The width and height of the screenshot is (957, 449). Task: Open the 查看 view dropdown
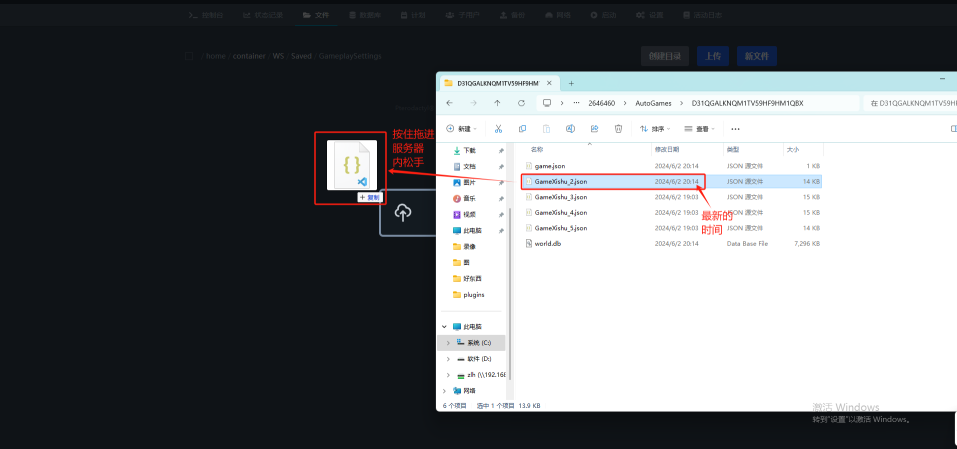tap(699, 129)
